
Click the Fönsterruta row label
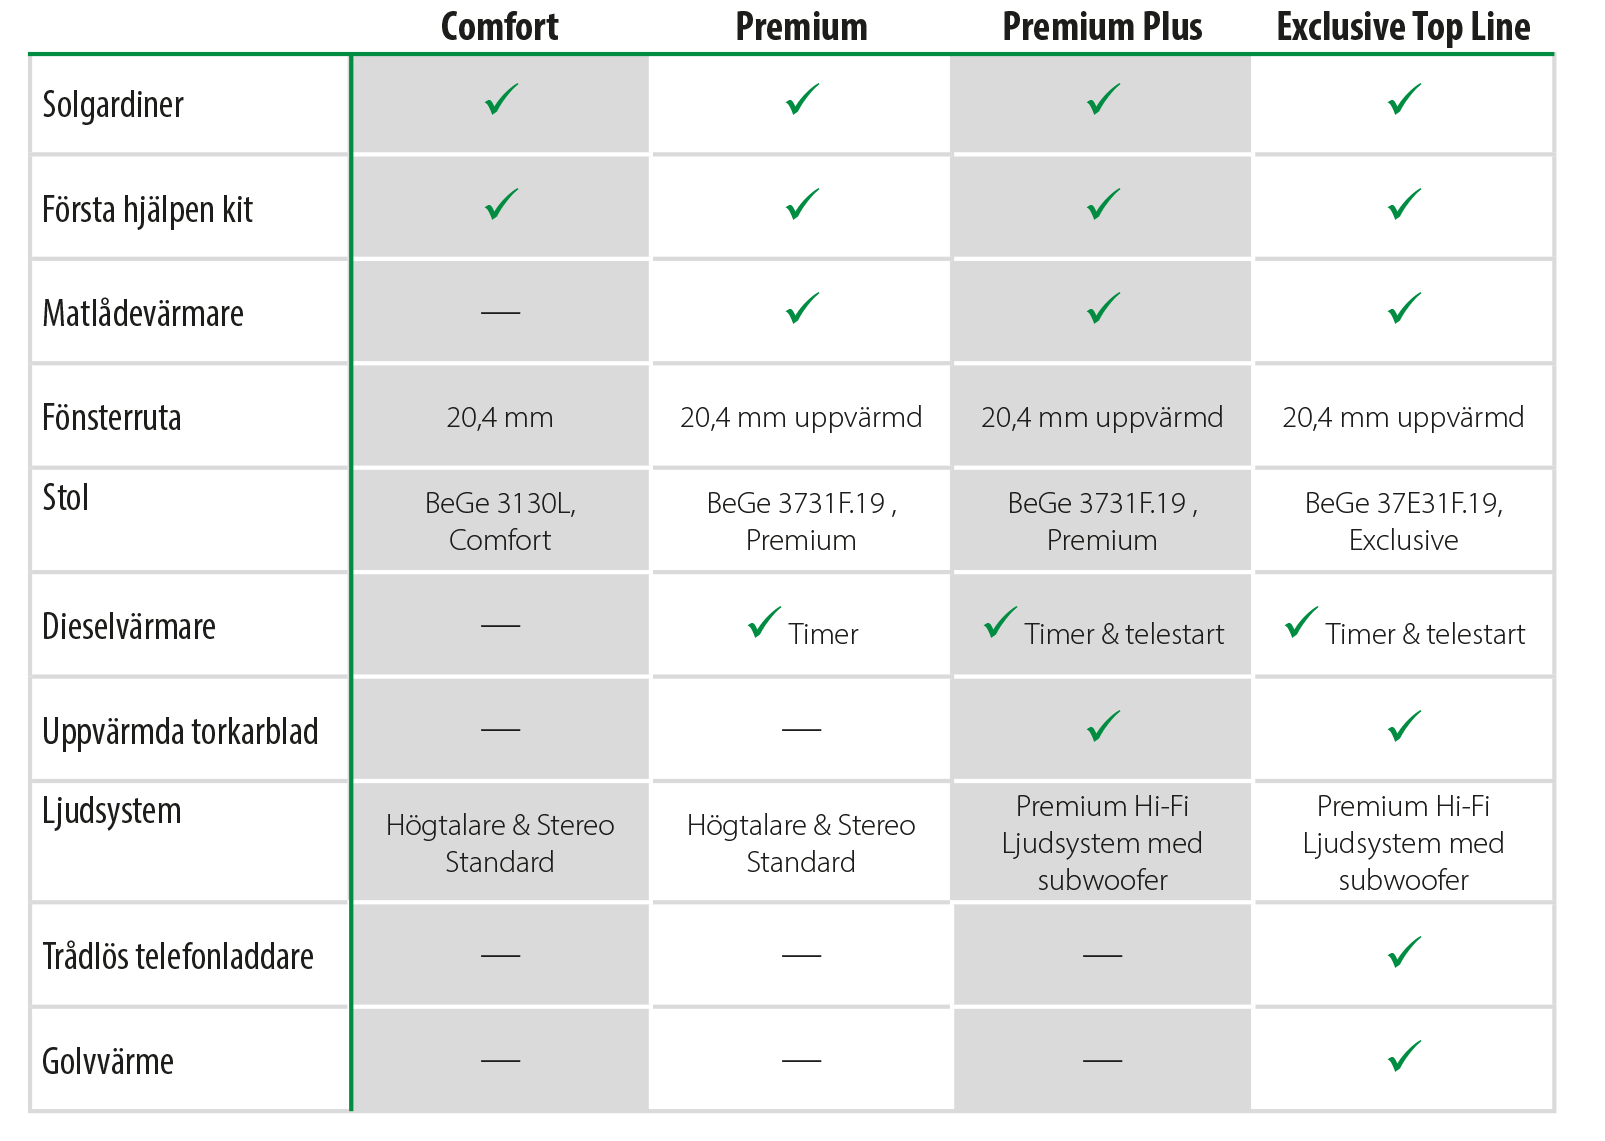coord(112,417)
